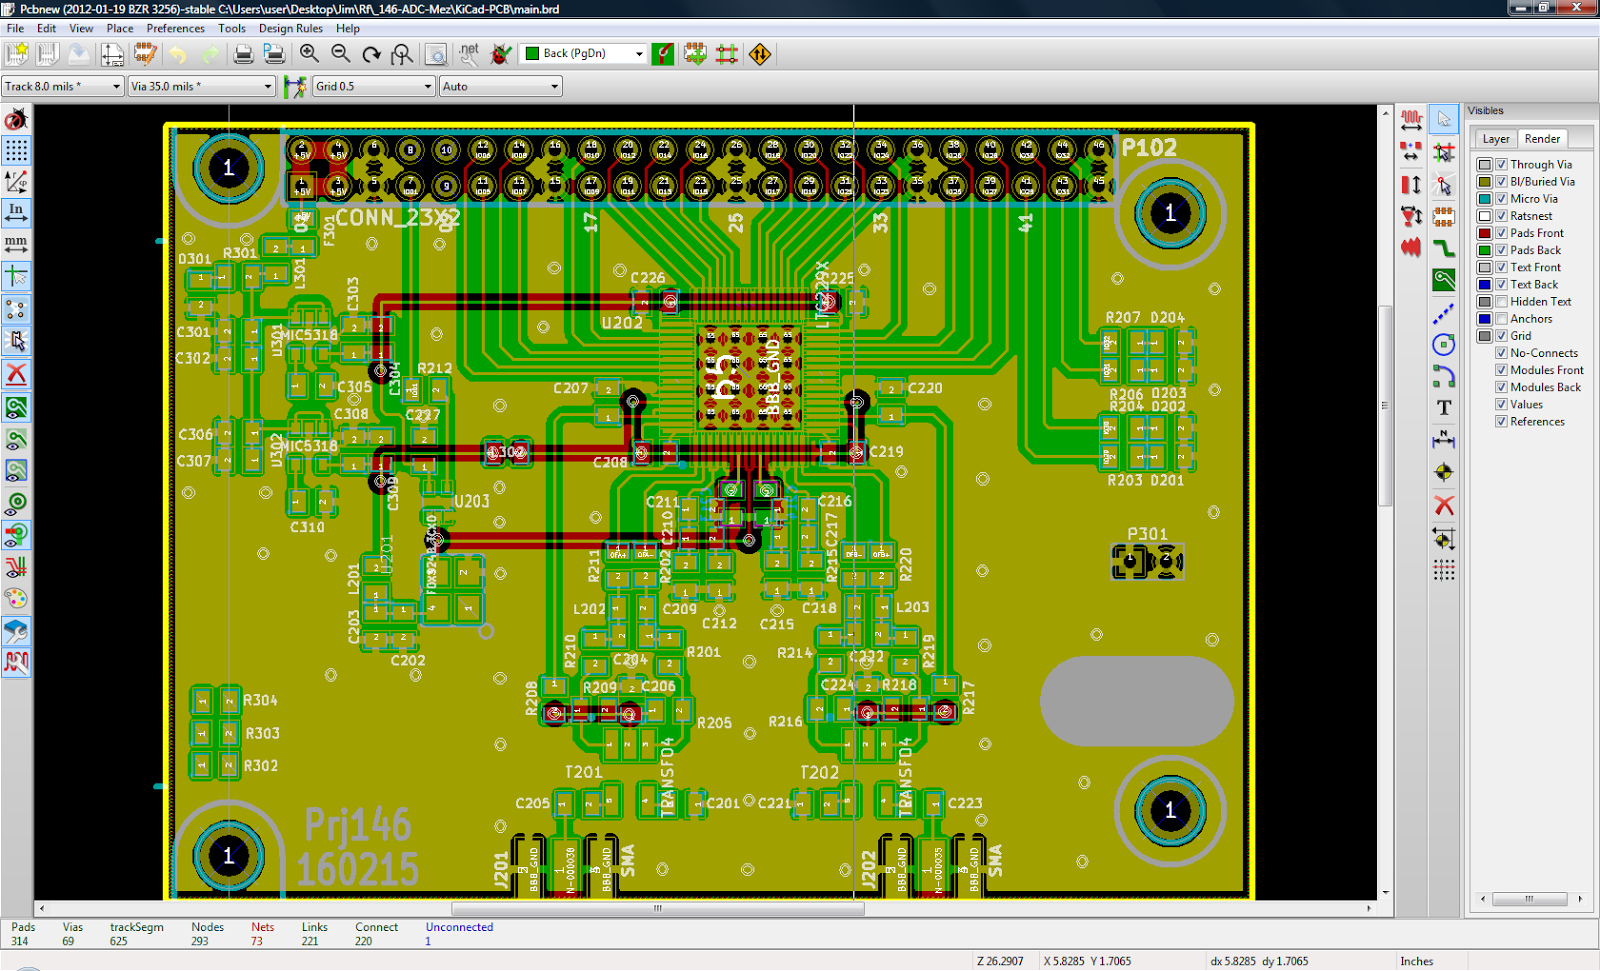The height and width of the screenshot is (971, 1600).
Task: Uncheck Micro Via in the Render panel
Action: [x=1501, y=198]
